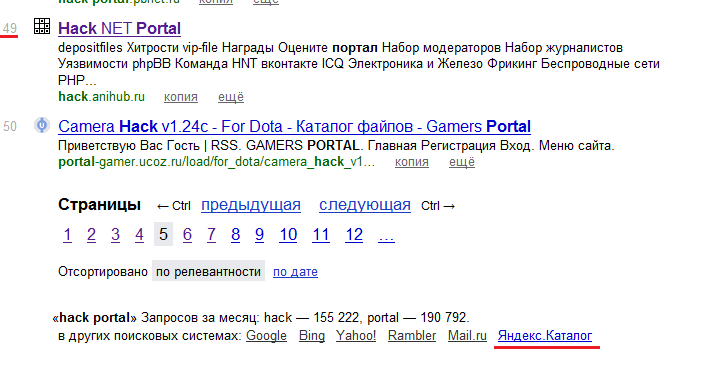Jump to results page 3

(115, 234)
